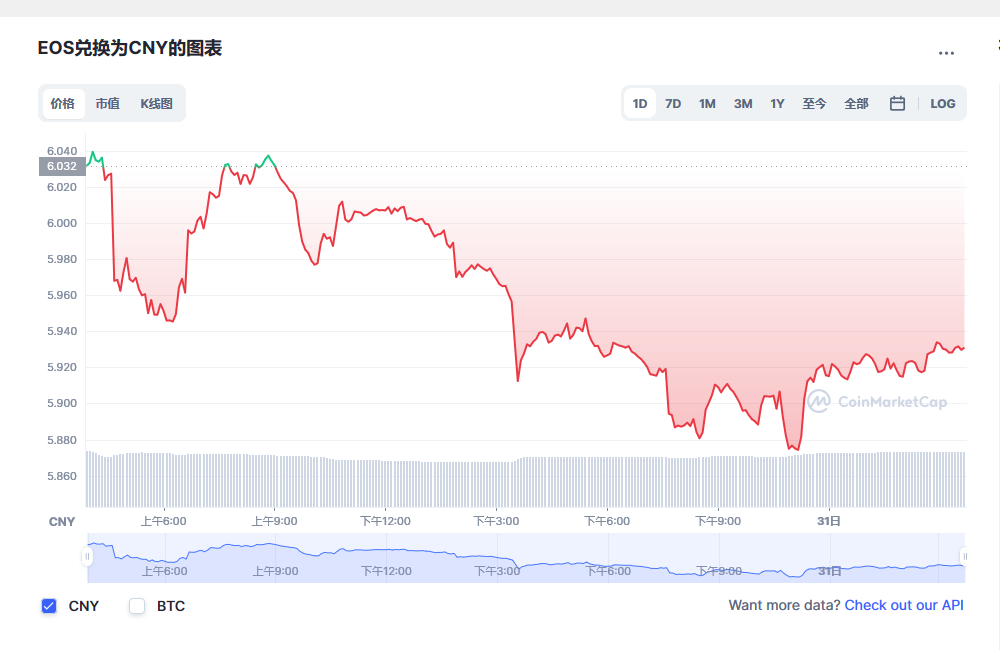1000x650 pixels.
Task: Select the 1M time range
Action: coord(707,104)
